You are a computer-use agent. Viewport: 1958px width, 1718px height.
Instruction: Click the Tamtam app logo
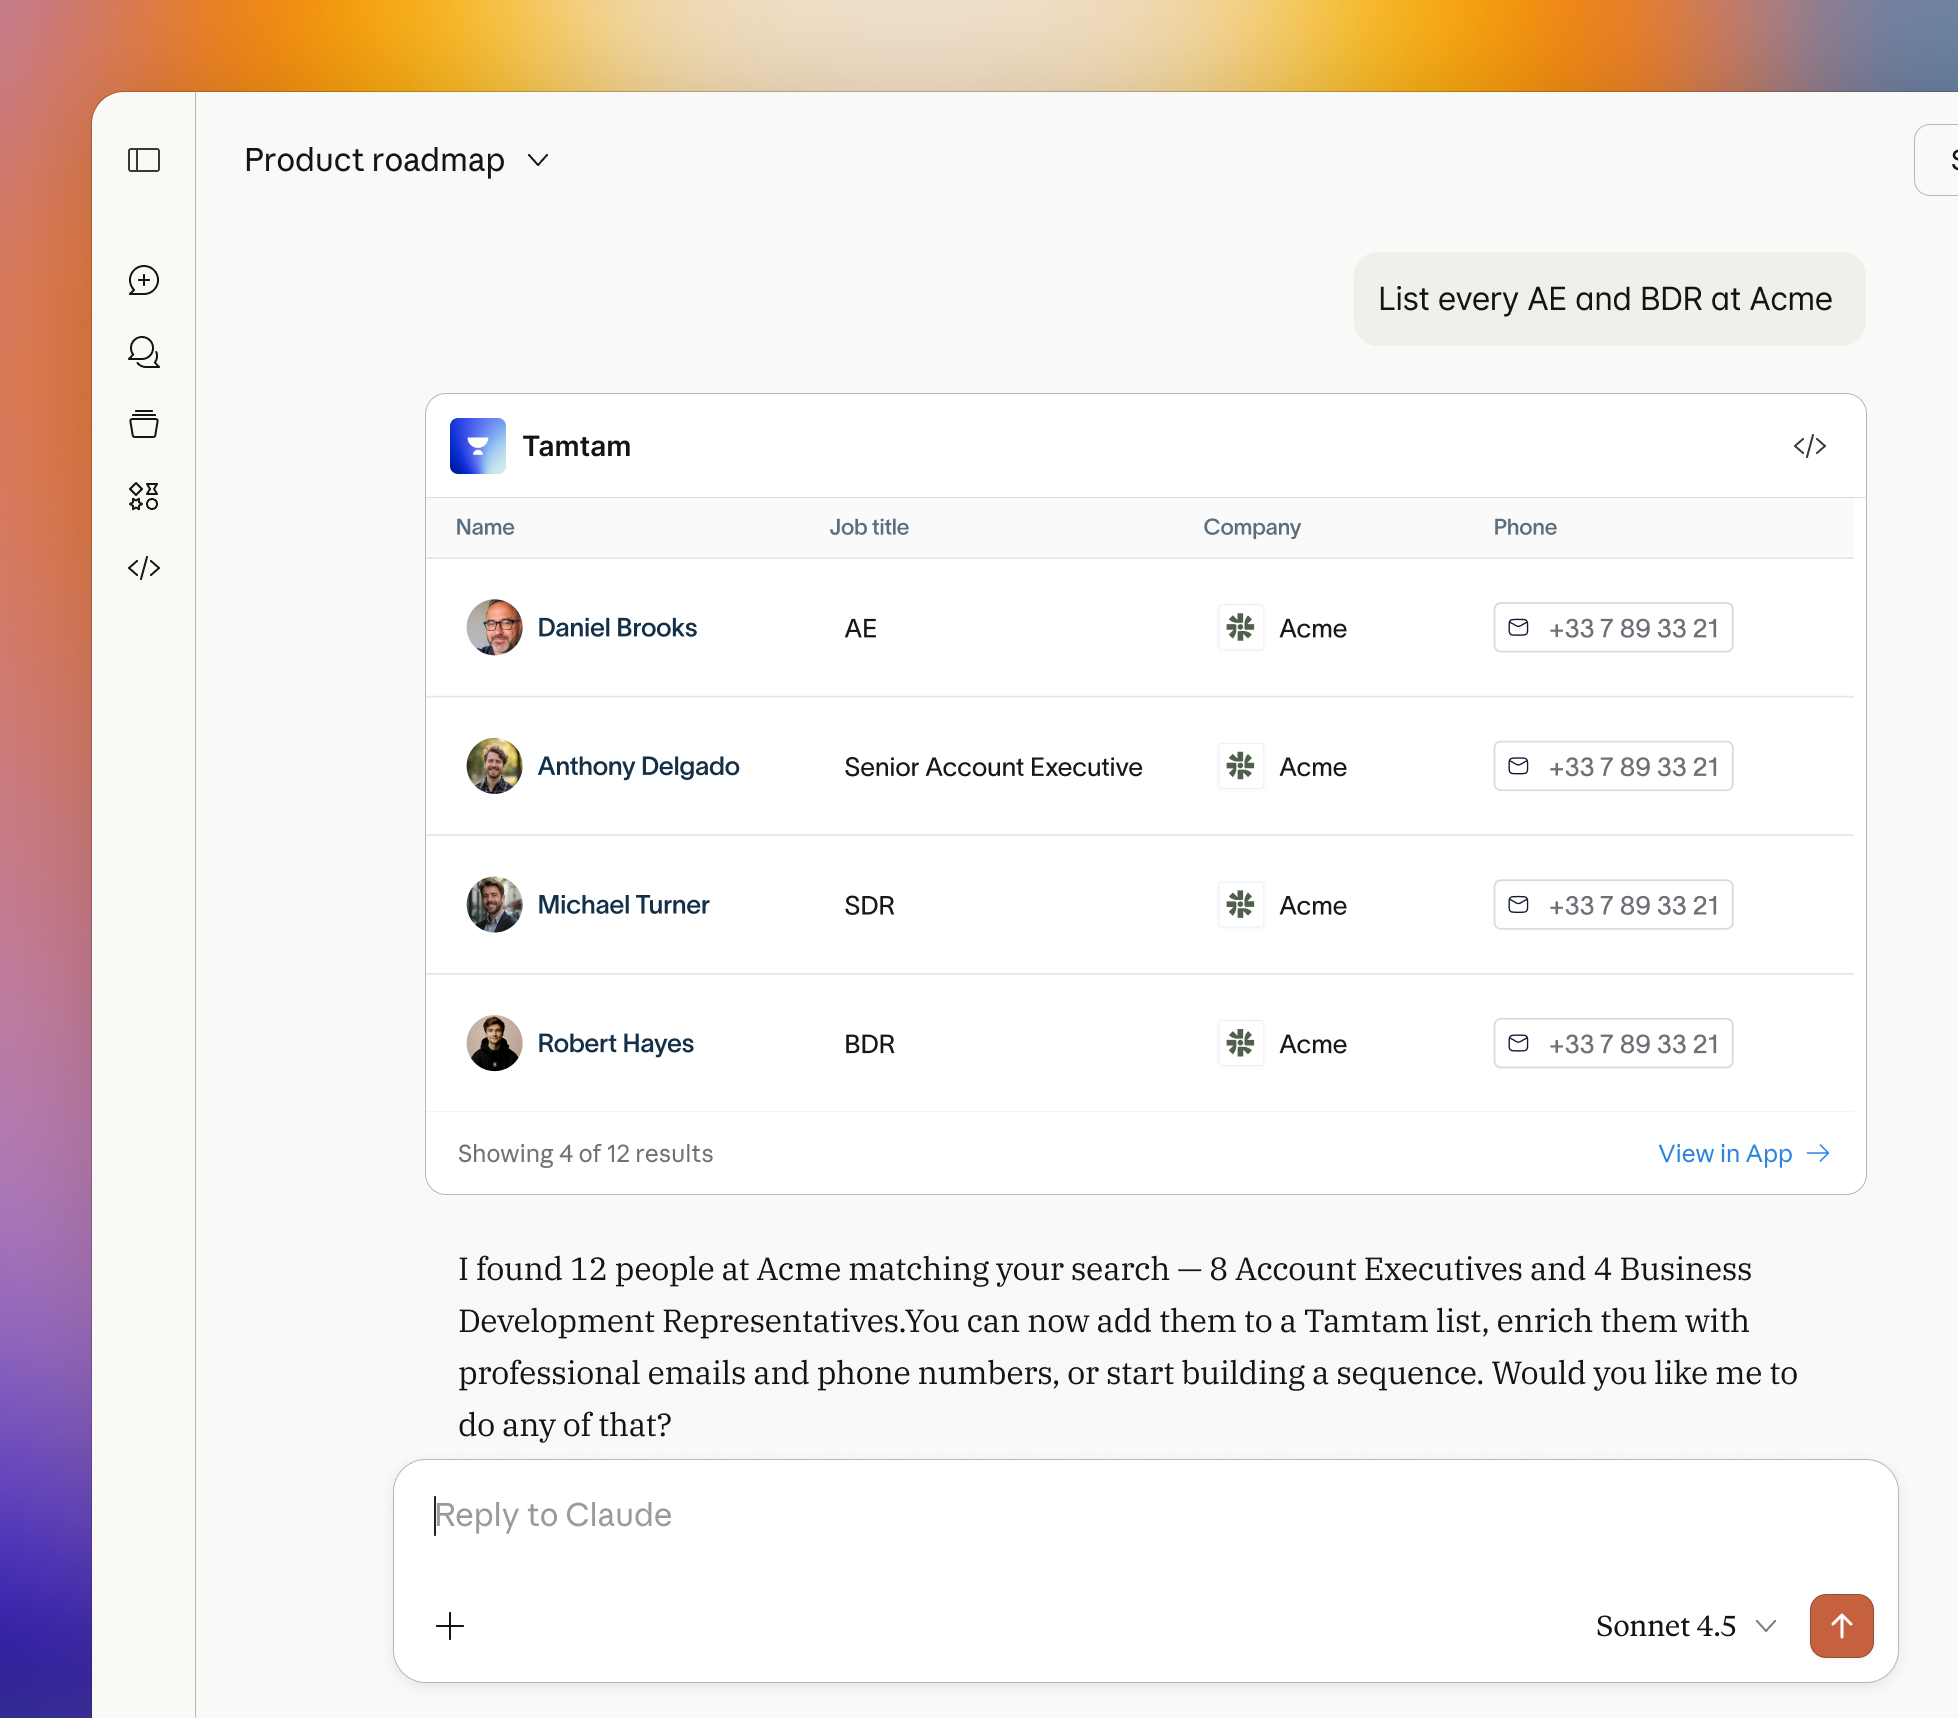point(478,446)
